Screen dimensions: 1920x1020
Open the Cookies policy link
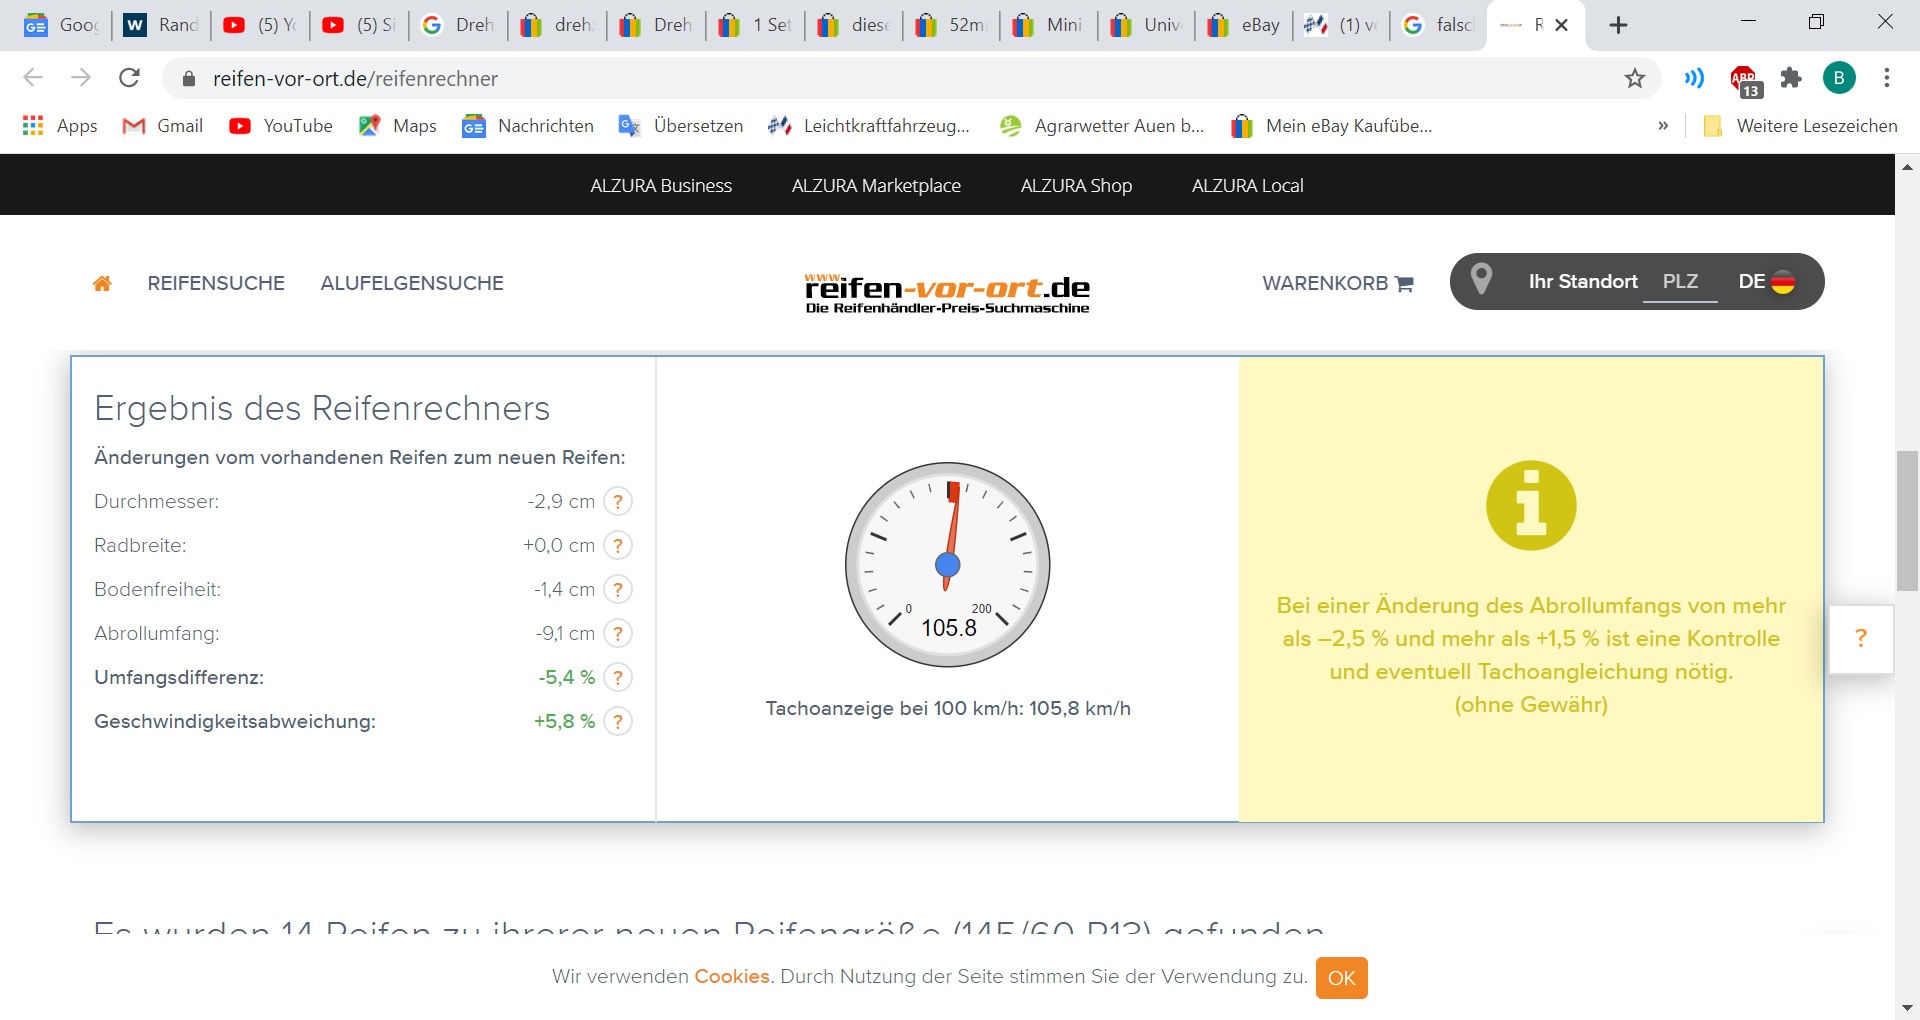pos(732,977)
